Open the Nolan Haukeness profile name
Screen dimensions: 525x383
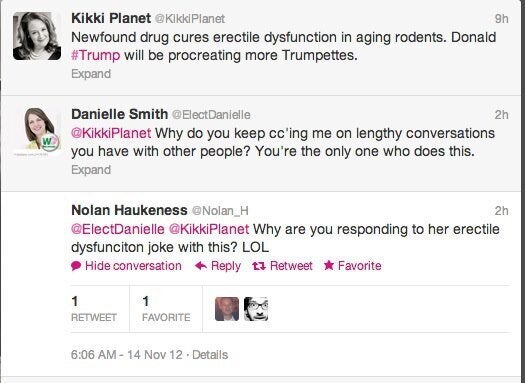click(129, 210)
